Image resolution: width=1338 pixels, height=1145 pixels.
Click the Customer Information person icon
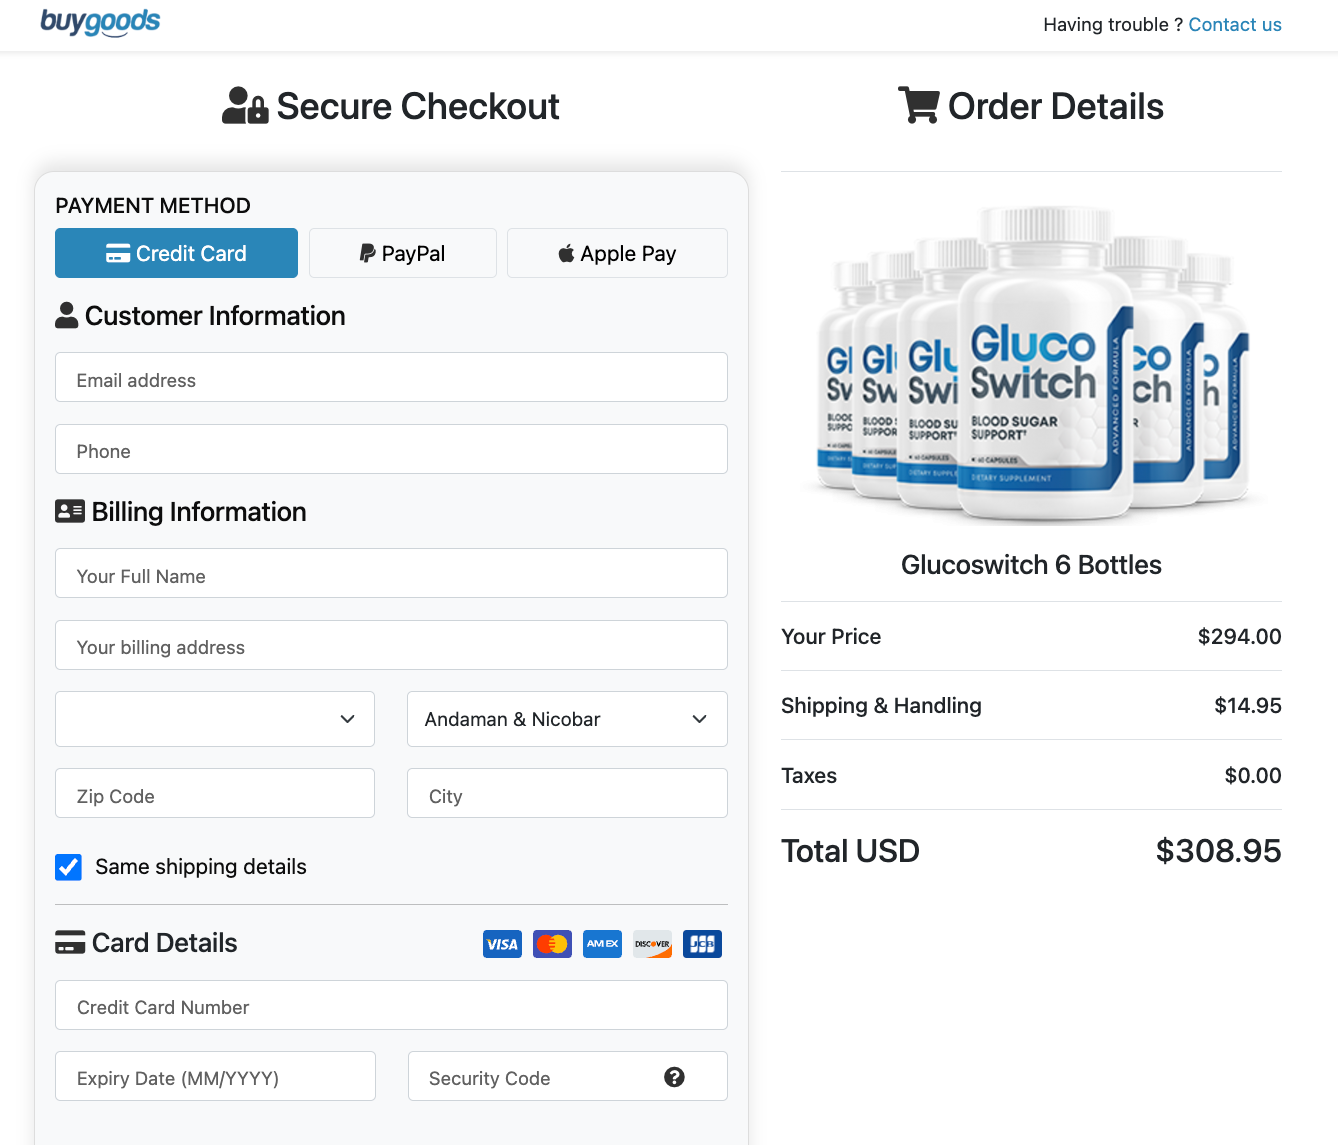67,315
